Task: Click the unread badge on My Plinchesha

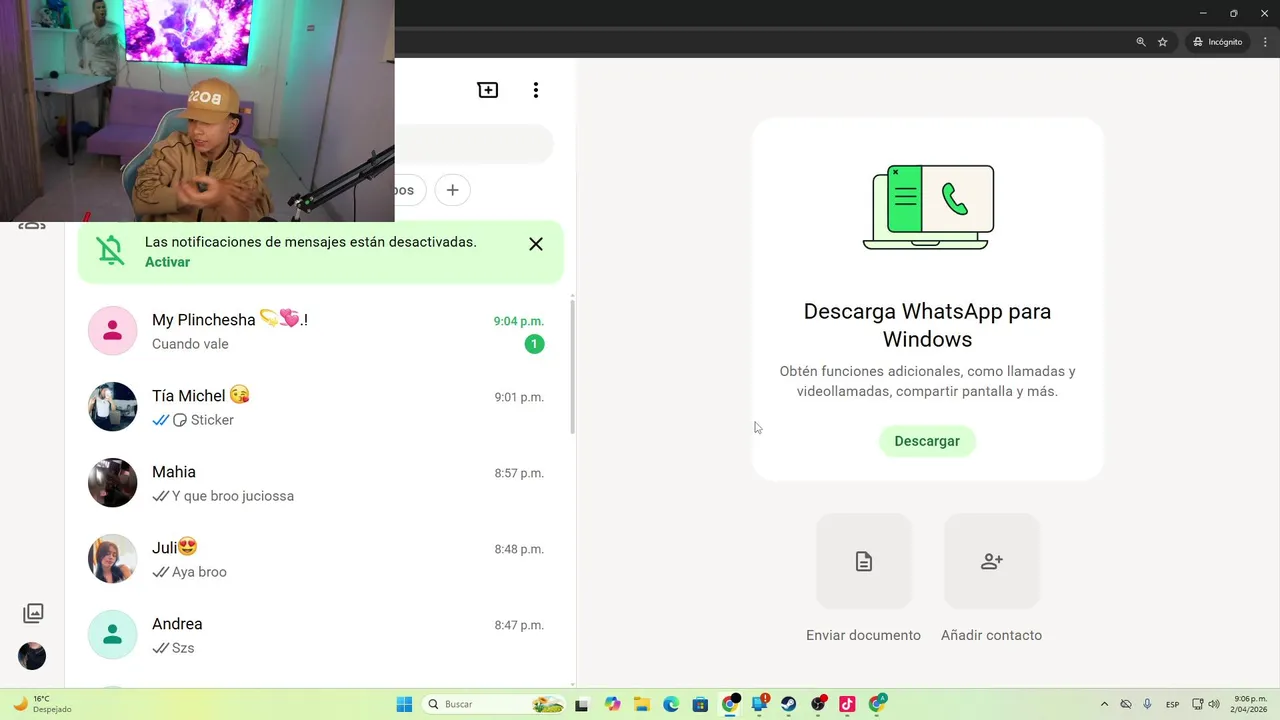Action: pyautogui.click(x=534, y=344)
